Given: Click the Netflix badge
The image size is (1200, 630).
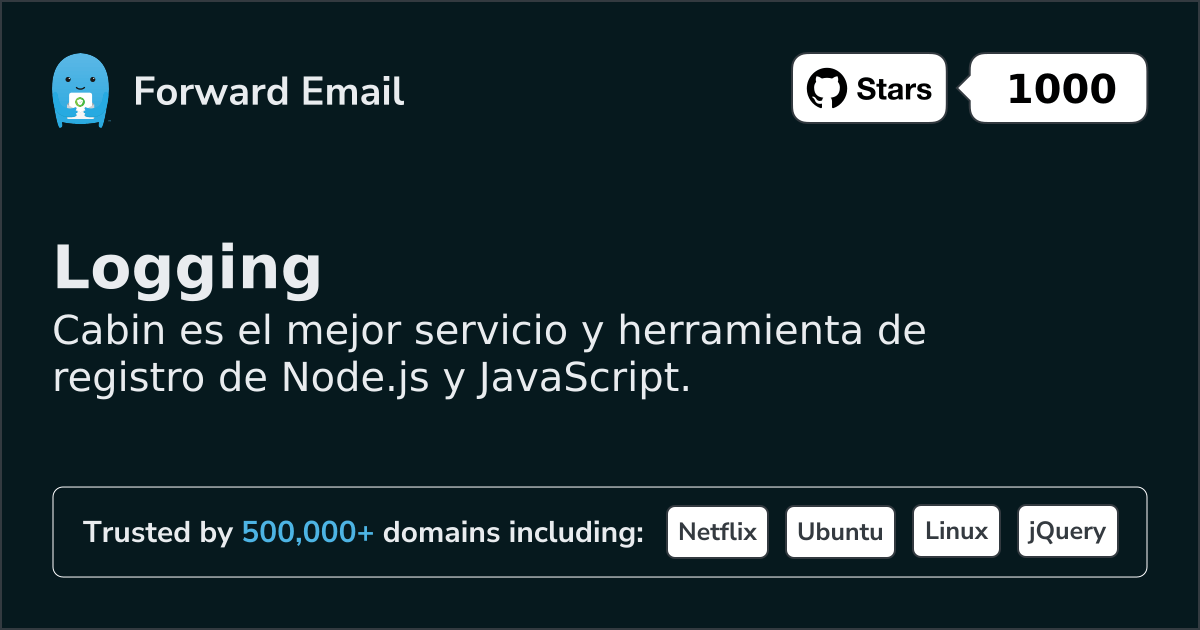Looking at the screenshot, I should (x=717, y=532).
